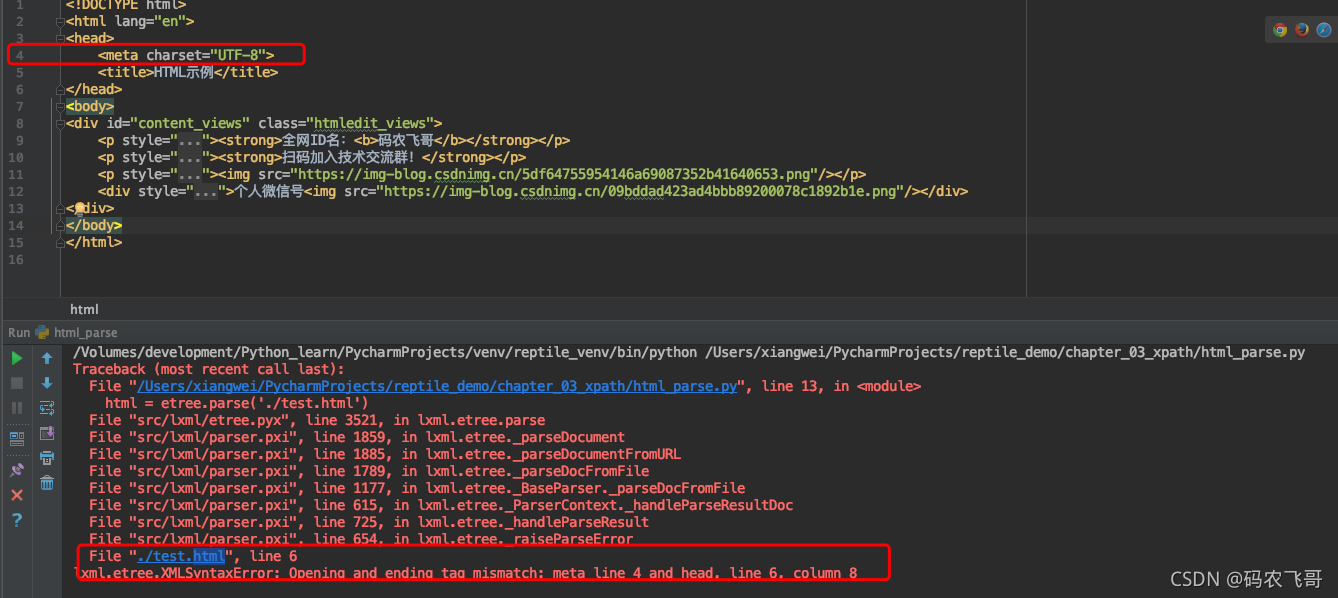The height and width of the screenshot is (598, 1338).
Task: Click the python interpreter command line in console
Action: tap(689, 352)
